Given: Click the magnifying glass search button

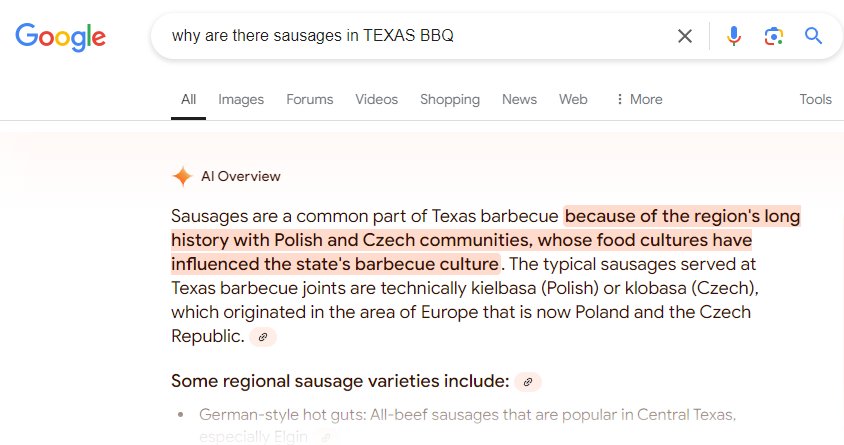Looking at the screenshot, I should [x=813, y=36].
